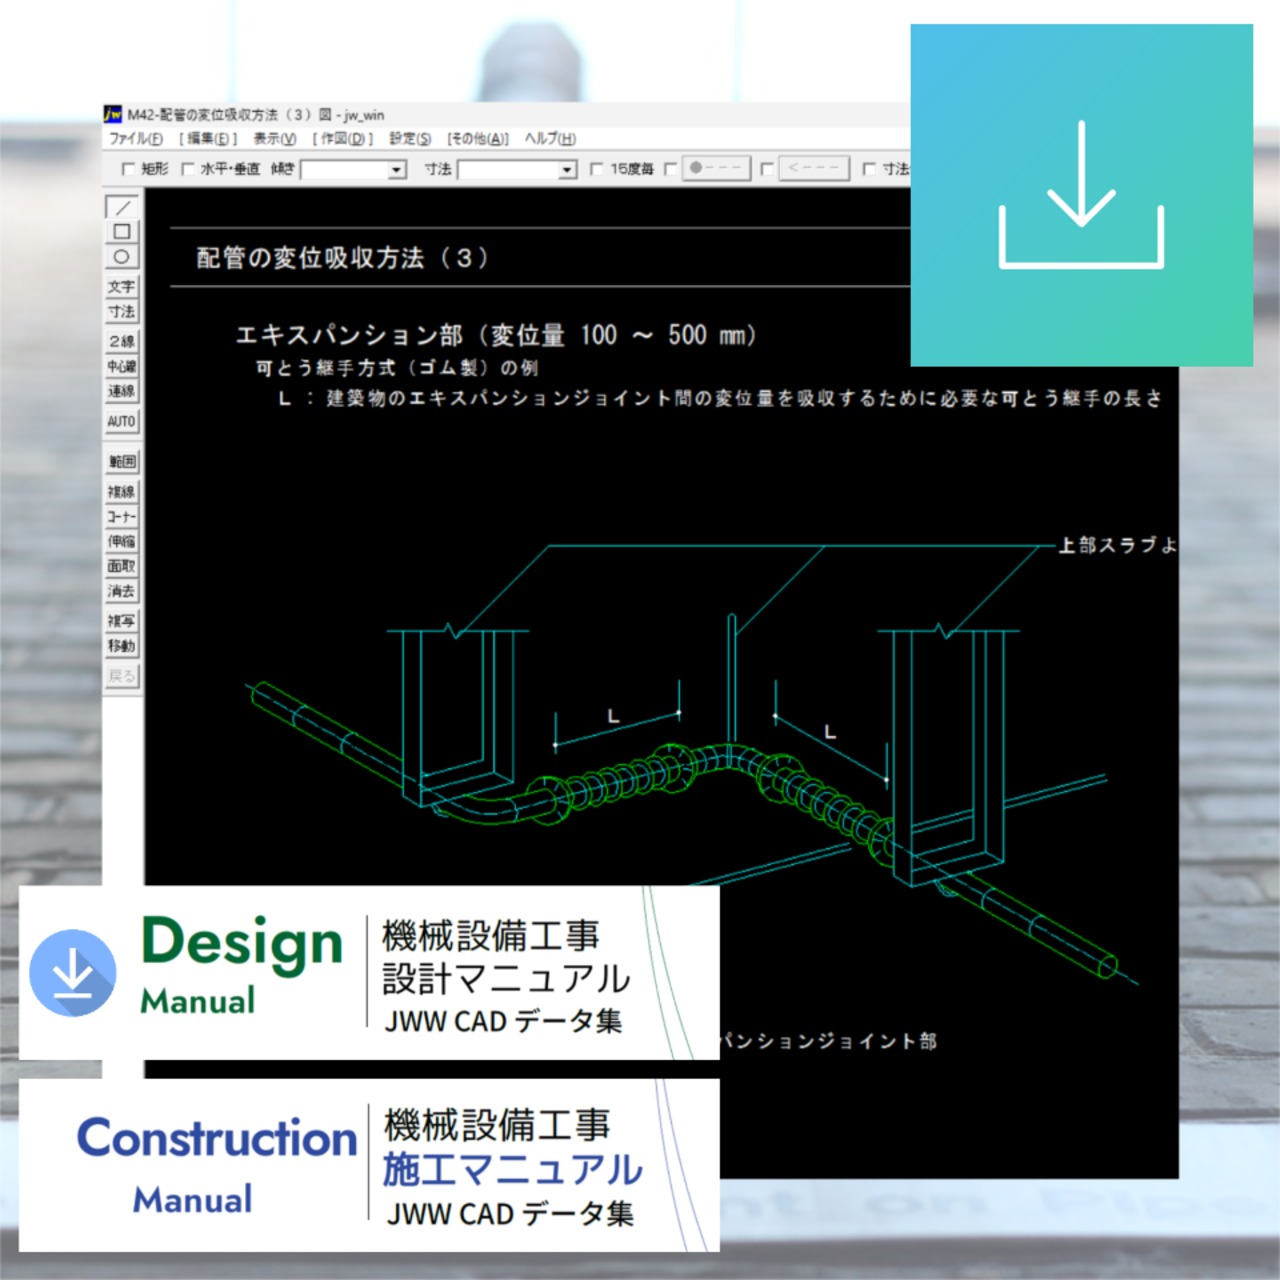Click the ●--- endpoint button
Viewport: 1280px width, 1280px height.
[715, 168]
